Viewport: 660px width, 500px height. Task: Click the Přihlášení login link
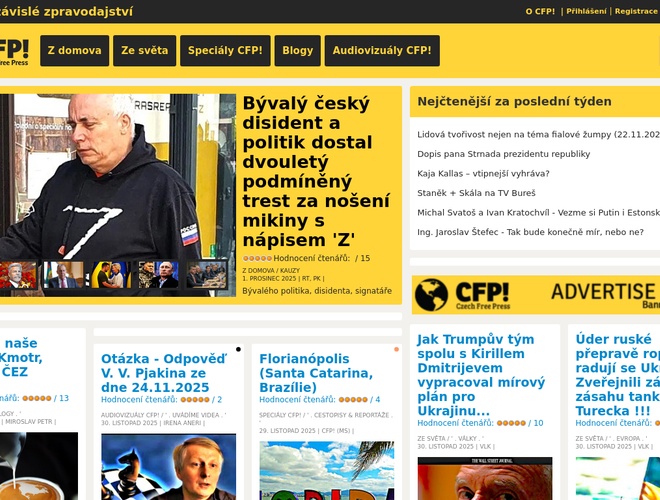click(x=586, y=11)
